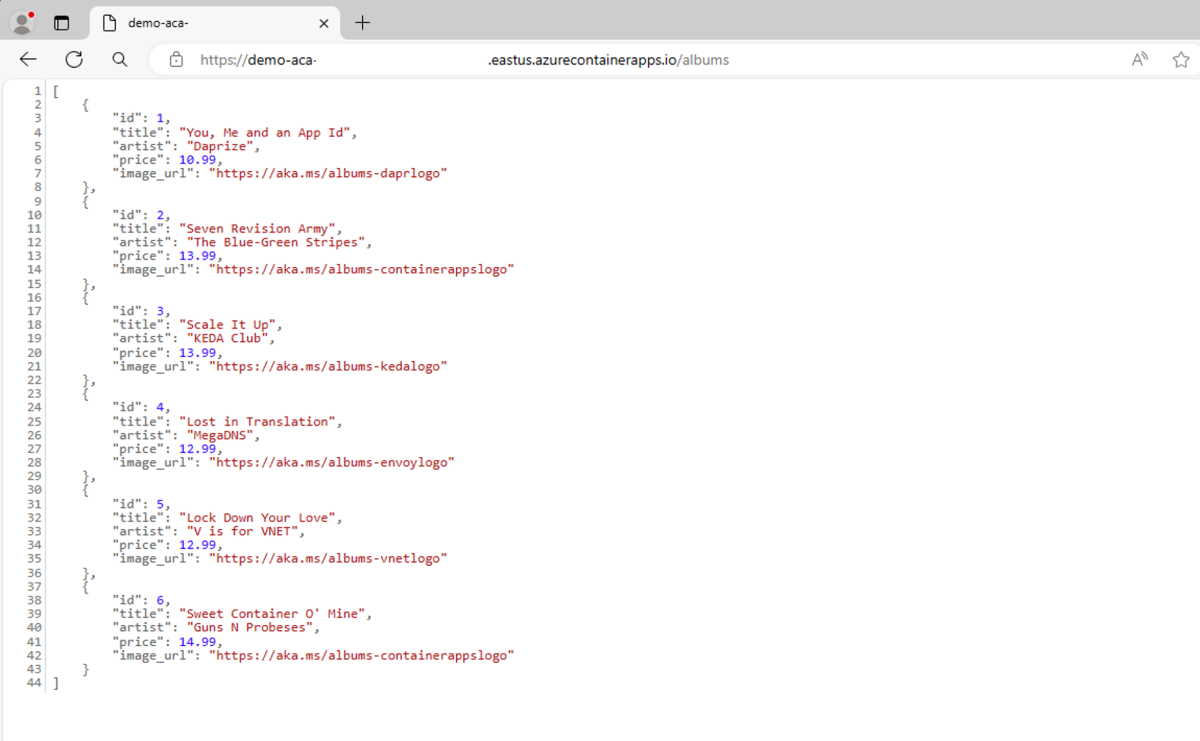Click the tab actions menu icon

point(62,21)
